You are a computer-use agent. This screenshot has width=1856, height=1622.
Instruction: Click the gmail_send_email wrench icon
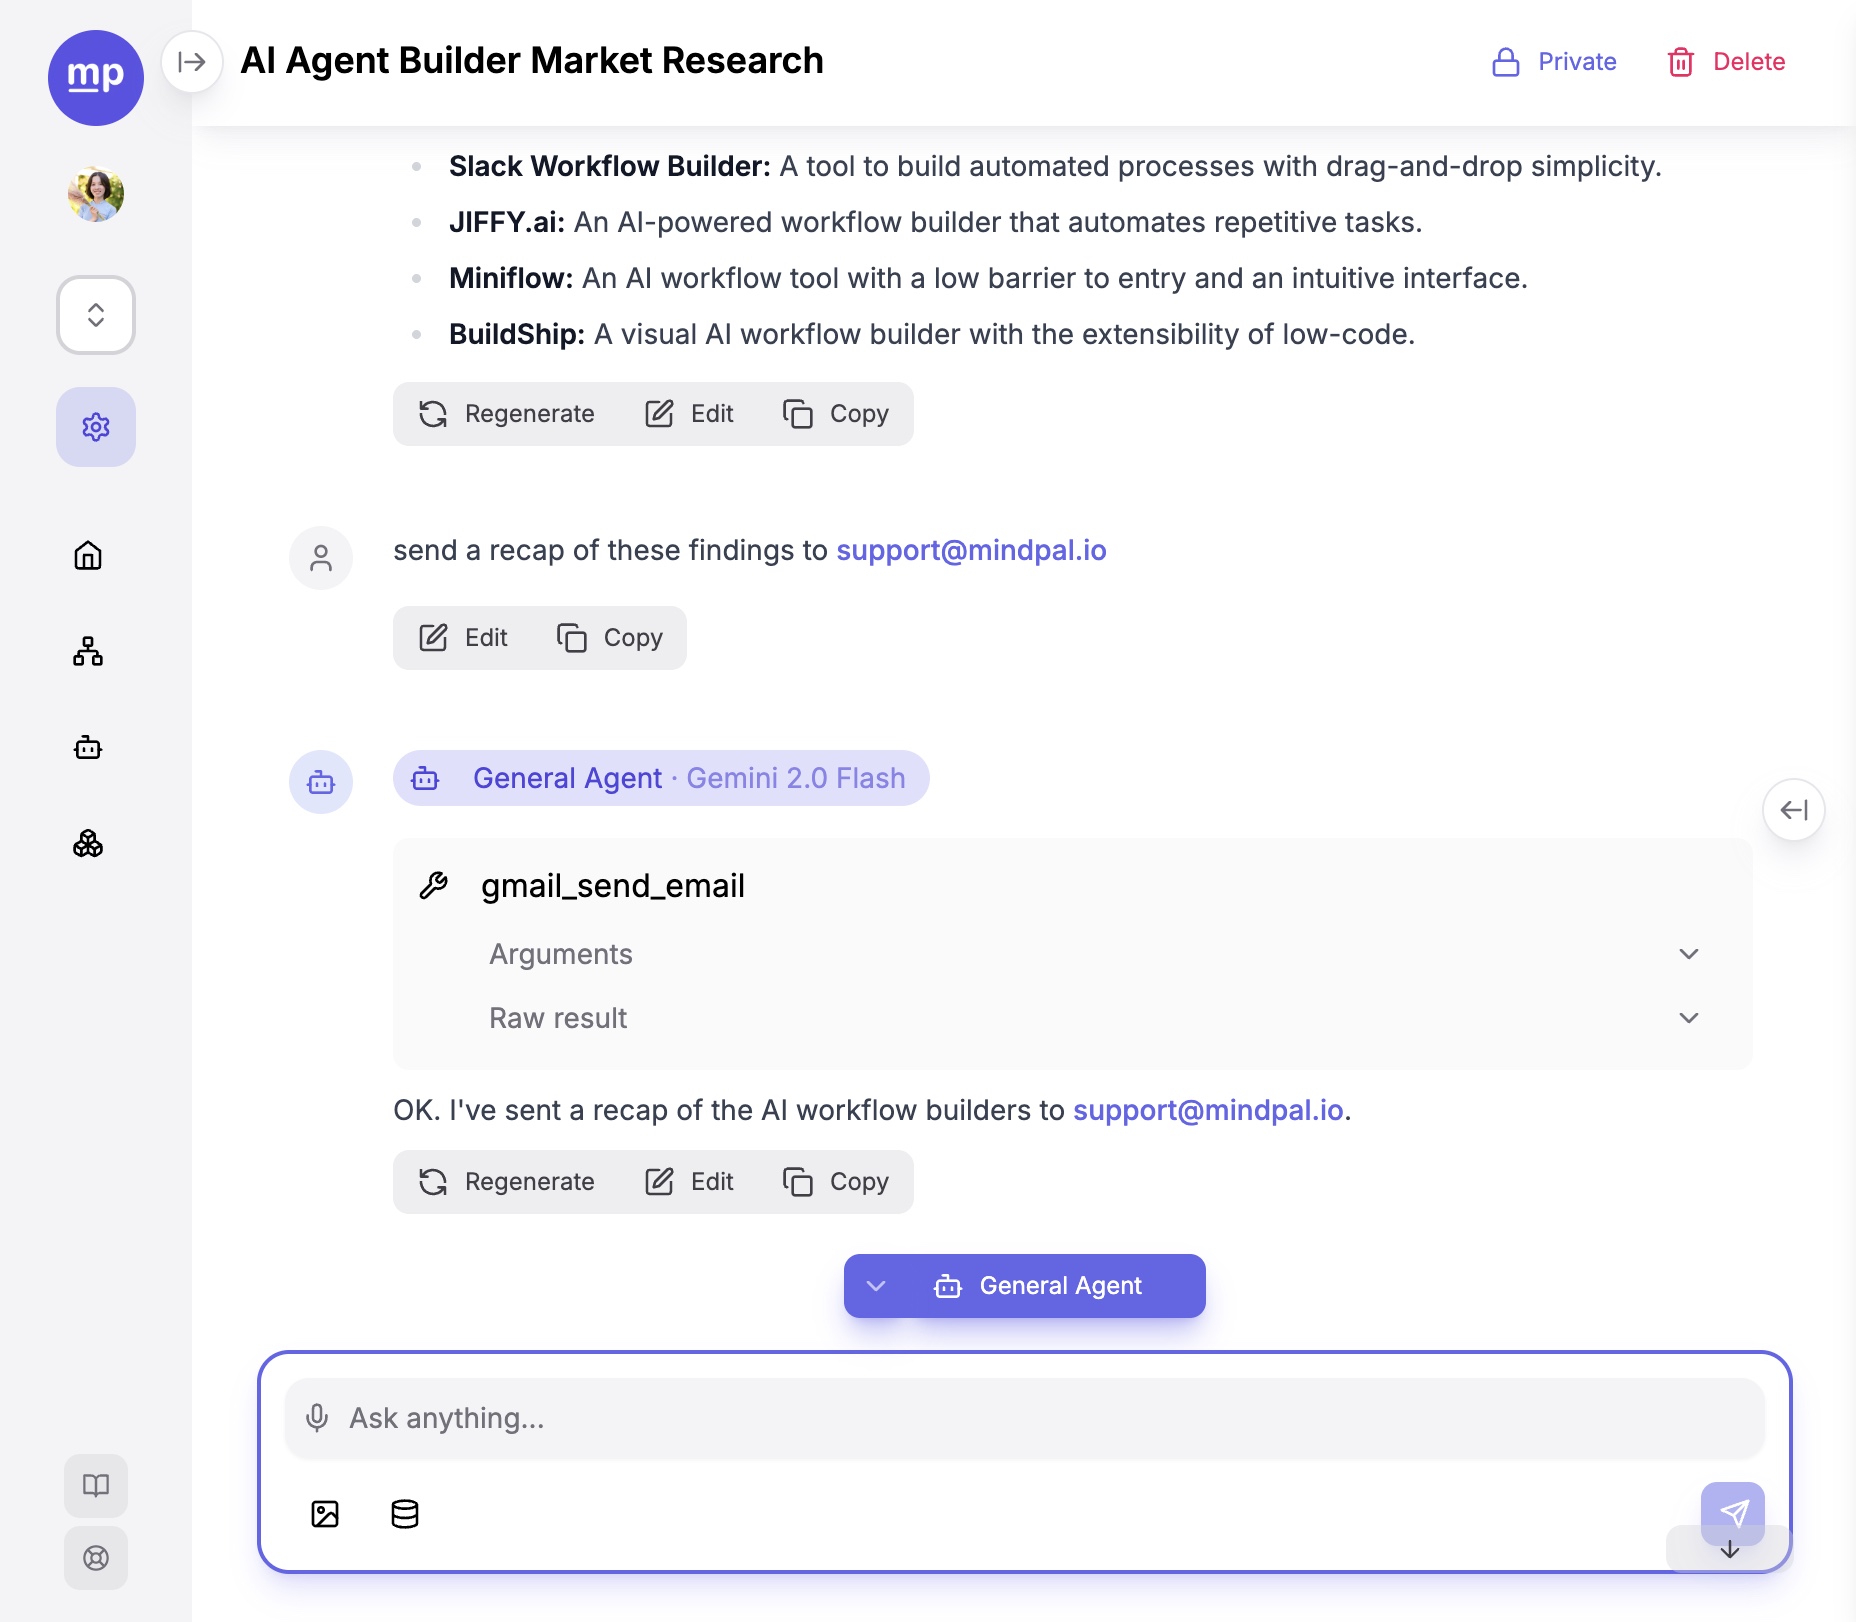[433, 886]
